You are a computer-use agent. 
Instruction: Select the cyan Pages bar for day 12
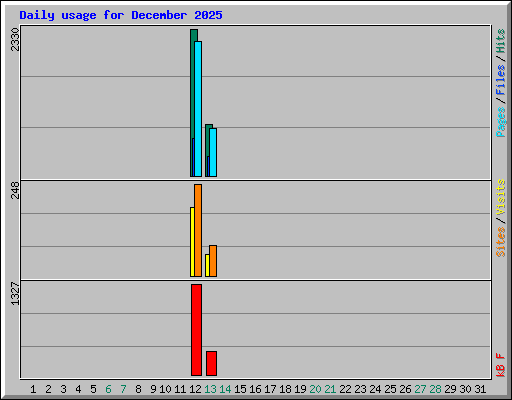pos(198,109)
